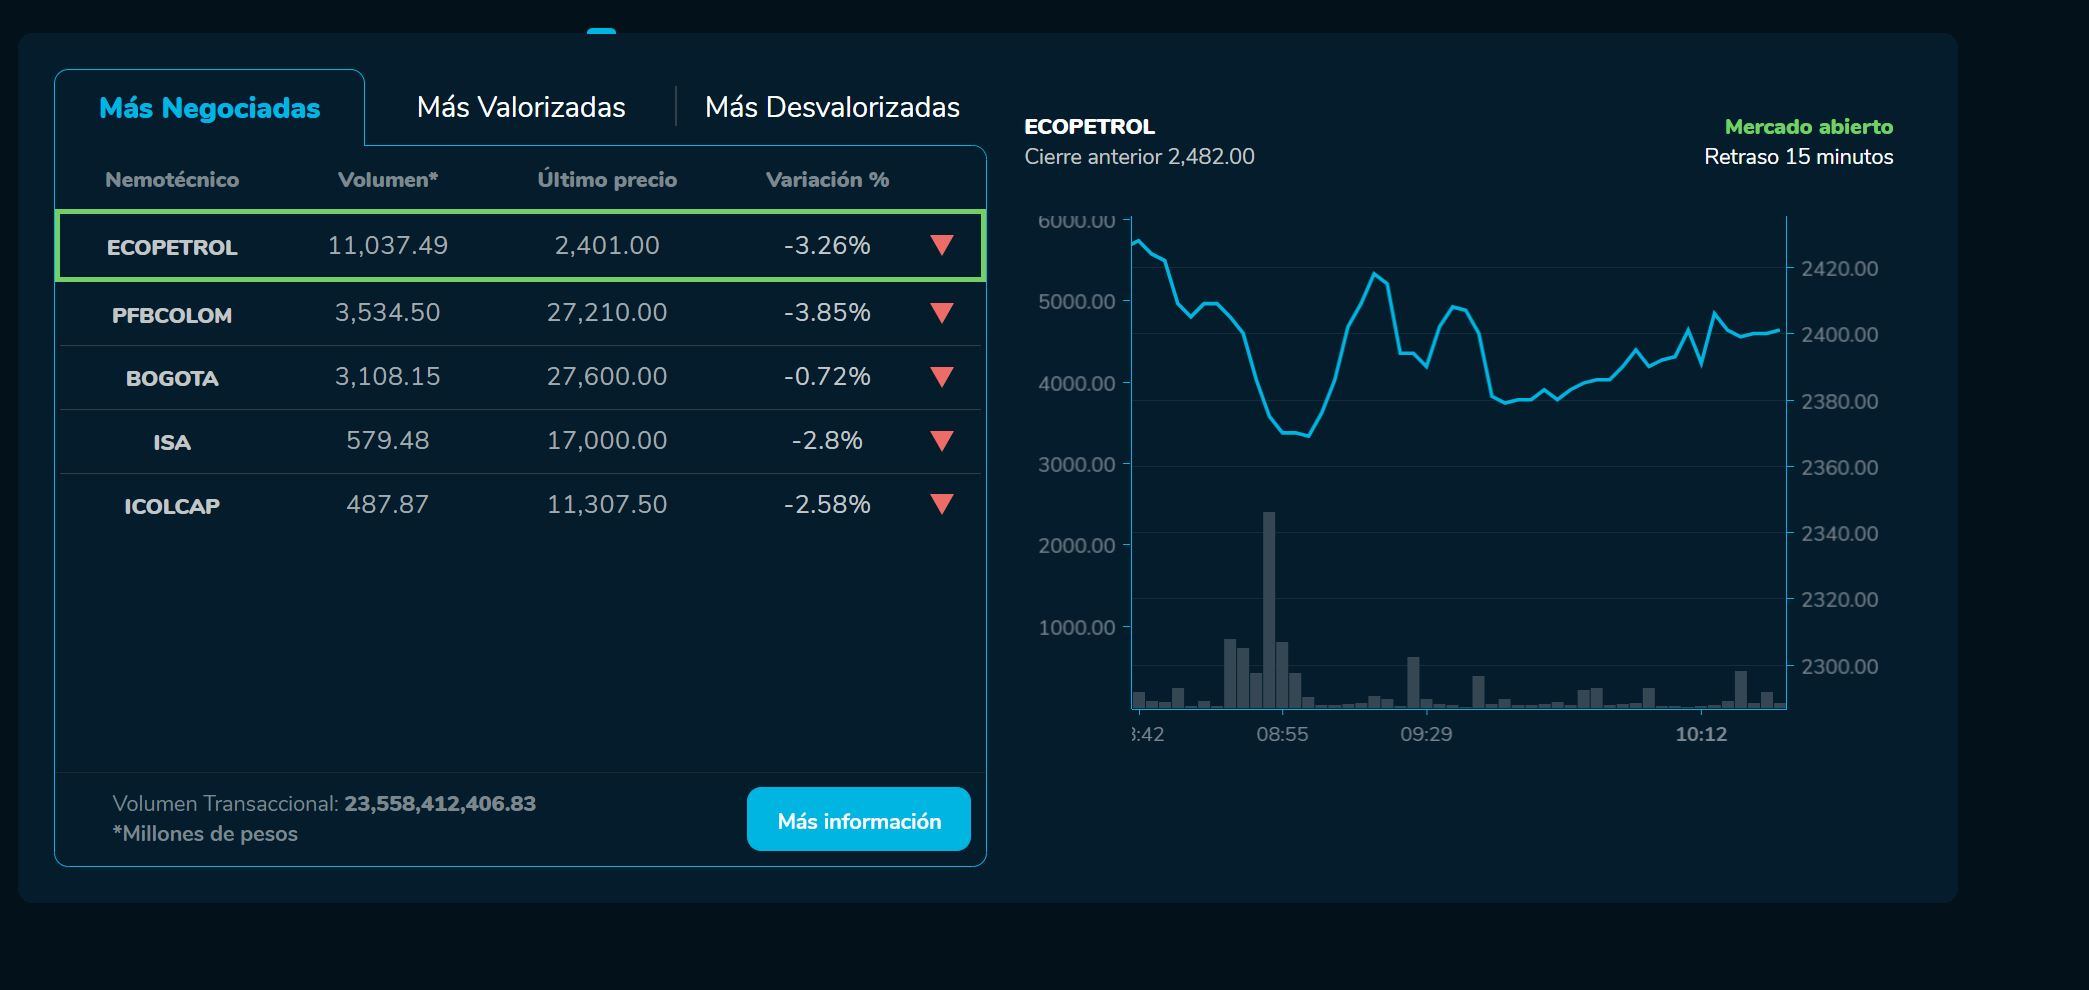Click the Variación % column header
Screen dimensions: 2089x990
pos(827,180)
